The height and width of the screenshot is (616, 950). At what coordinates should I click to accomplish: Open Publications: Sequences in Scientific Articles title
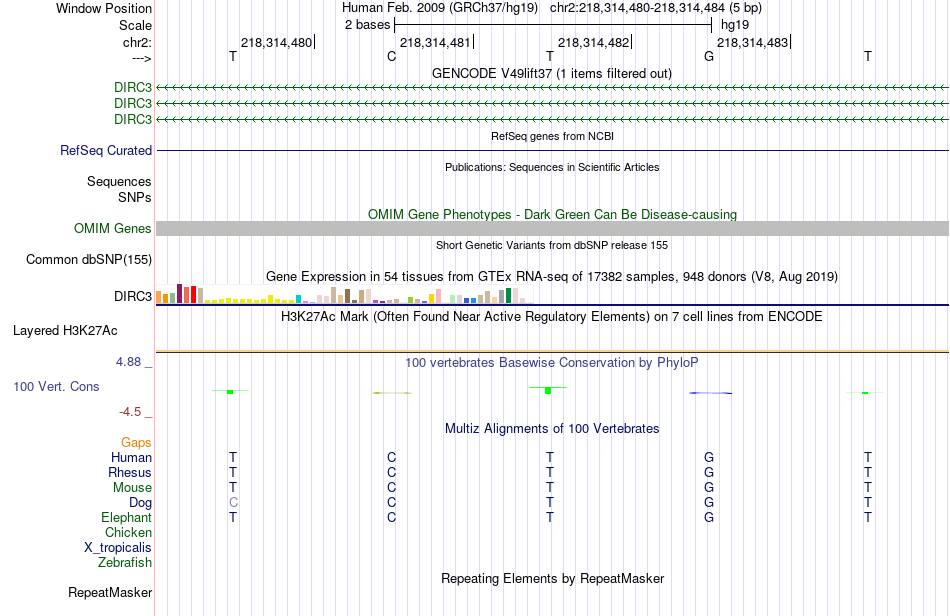[x=552, y=167]
